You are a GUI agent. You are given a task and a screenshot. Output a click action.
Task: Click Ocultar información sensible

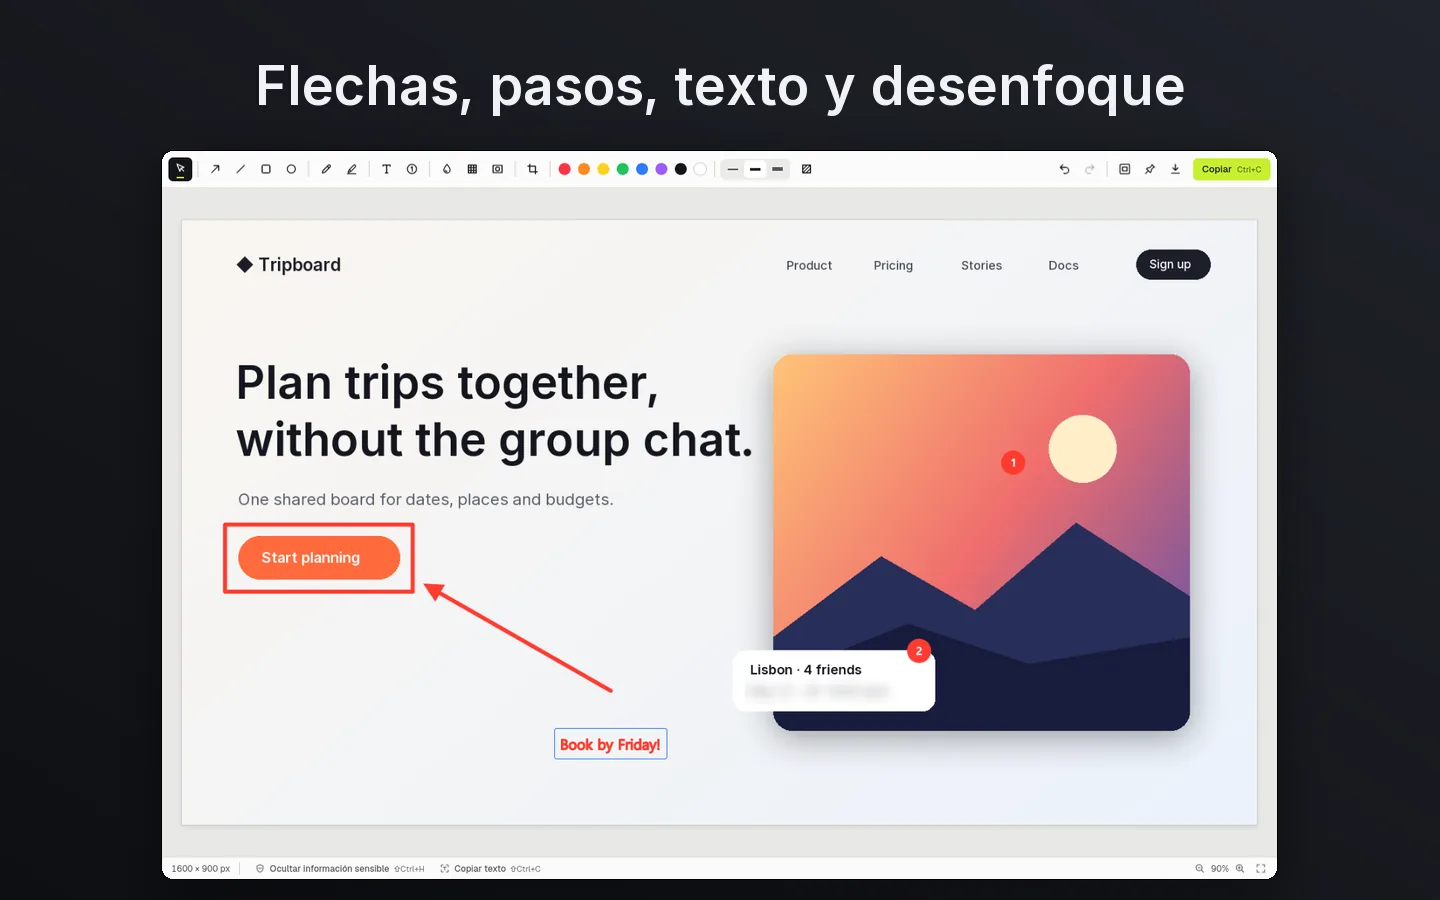[x=340, y=869]
